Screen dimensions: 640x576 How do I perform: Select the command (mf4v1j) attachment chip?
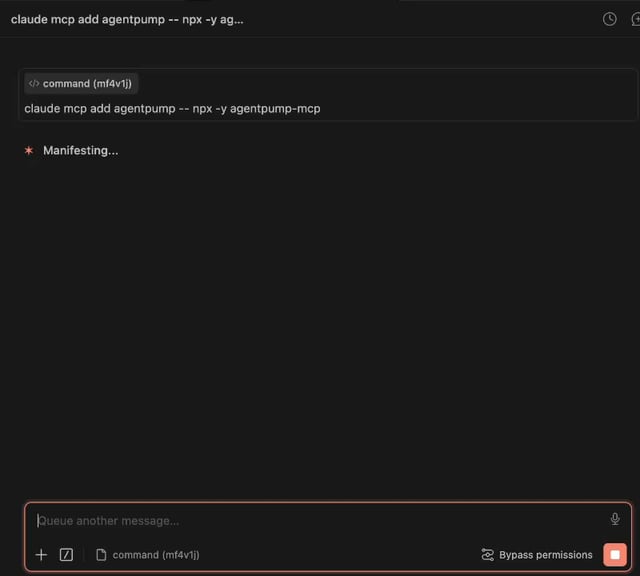[148, 555]
